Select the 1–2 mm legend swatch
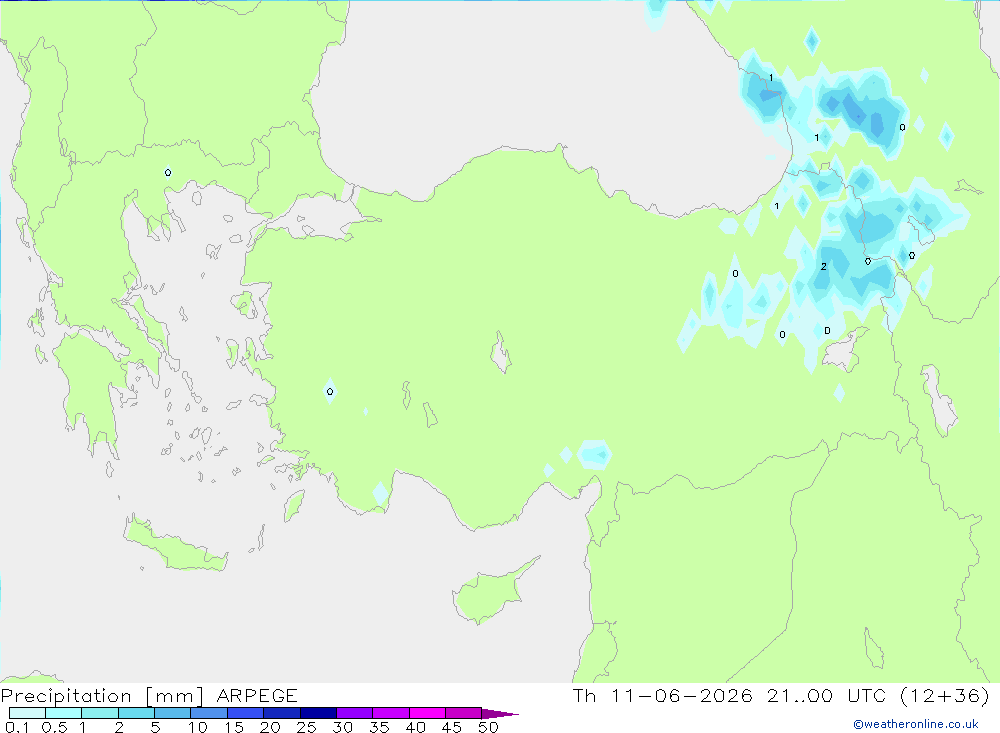 (x=100, y=713)
